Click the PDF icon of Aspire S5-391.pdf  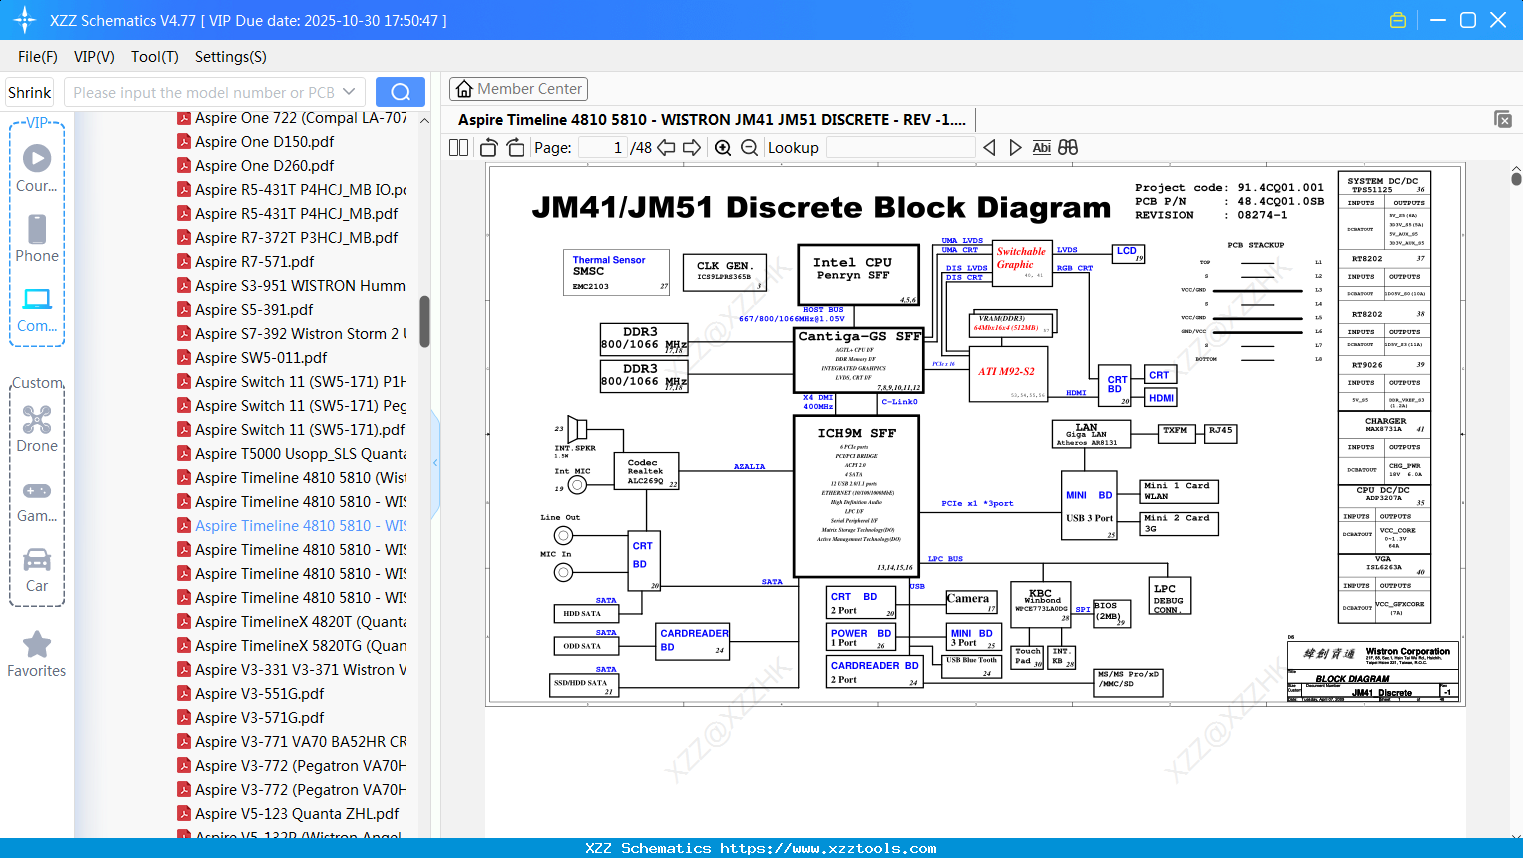coord(184,310)
